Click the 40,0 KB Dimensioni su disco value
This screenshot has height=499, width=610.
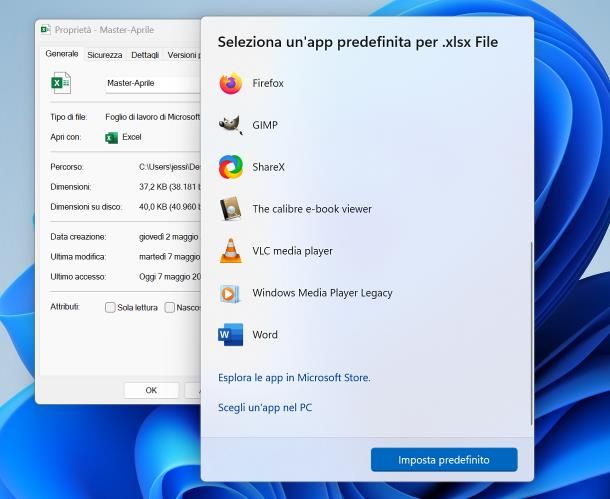[170, 207]
